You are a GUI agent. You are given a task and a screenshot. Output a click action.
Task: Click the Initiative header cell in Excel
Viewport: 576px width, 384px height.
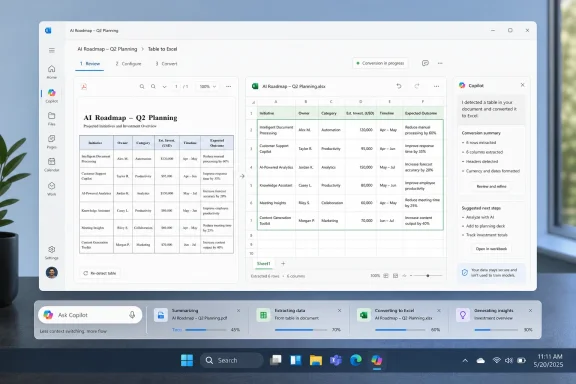(276, 113)
